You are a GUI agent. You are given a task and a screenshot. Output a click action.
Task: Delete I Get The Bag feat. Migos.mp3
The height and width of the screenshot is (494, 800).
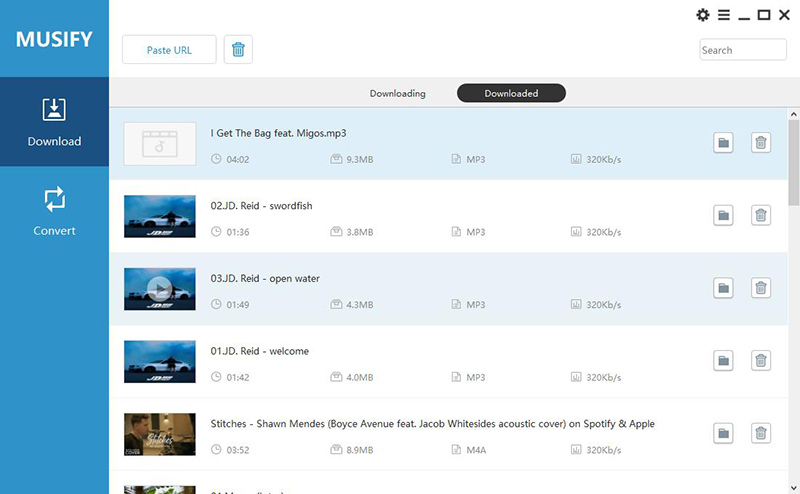[761, 143]
